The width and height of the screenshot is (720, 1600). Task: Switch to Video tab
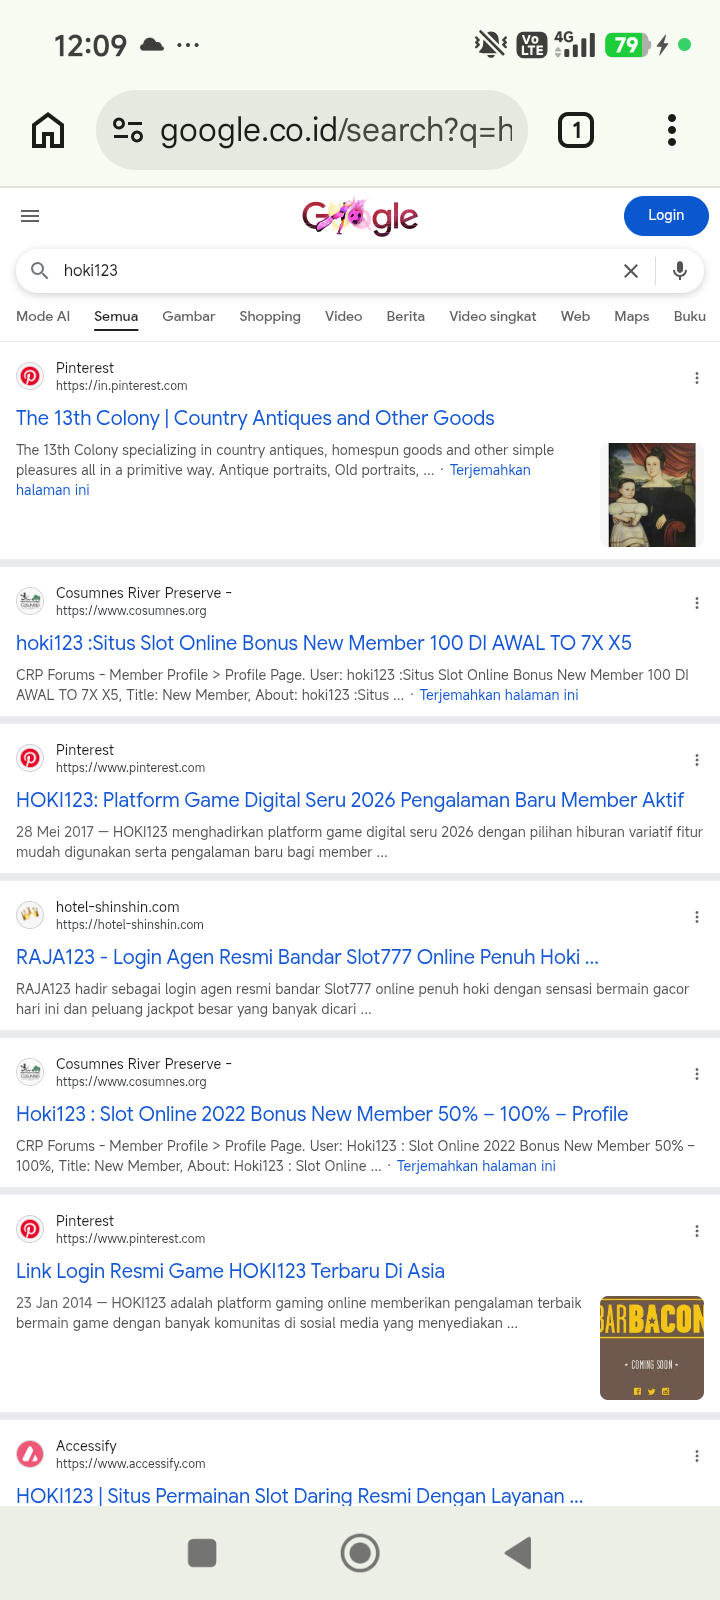tap(343, 316)
